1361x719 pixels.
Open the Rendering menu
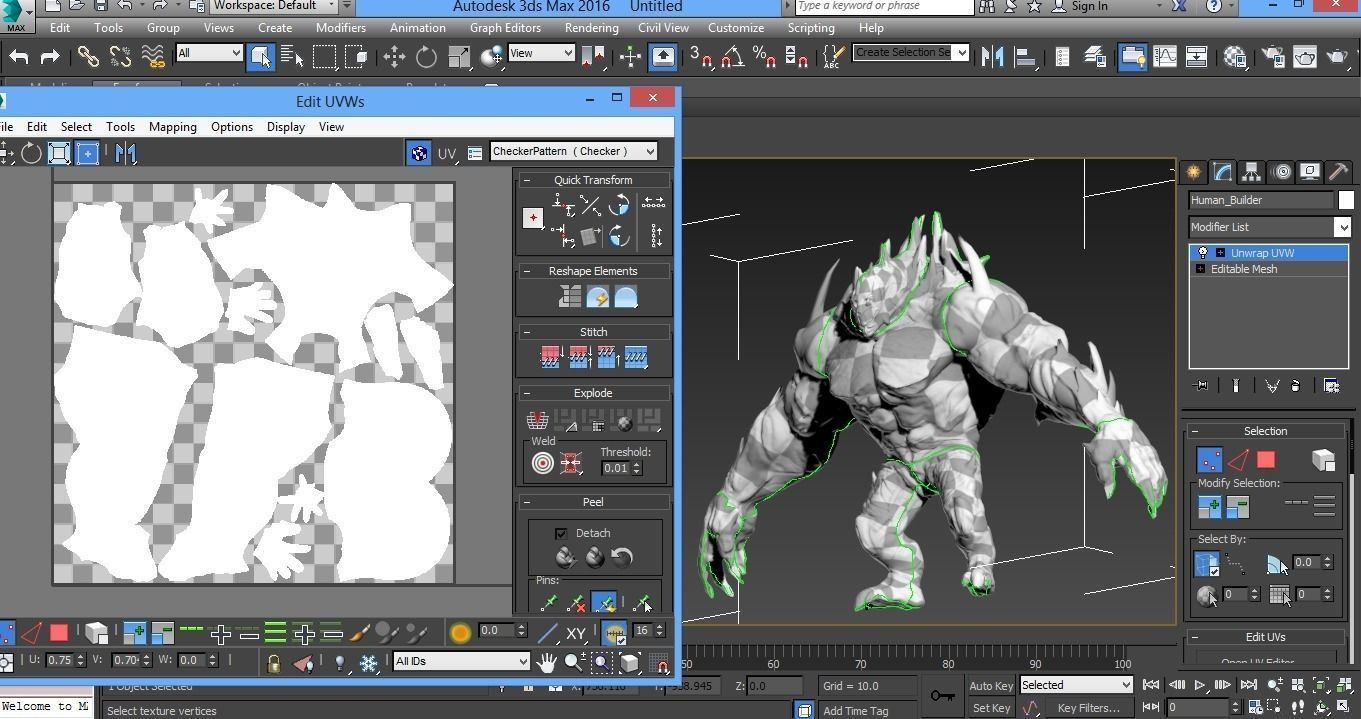pyautogui.click(x=591, y=28)
